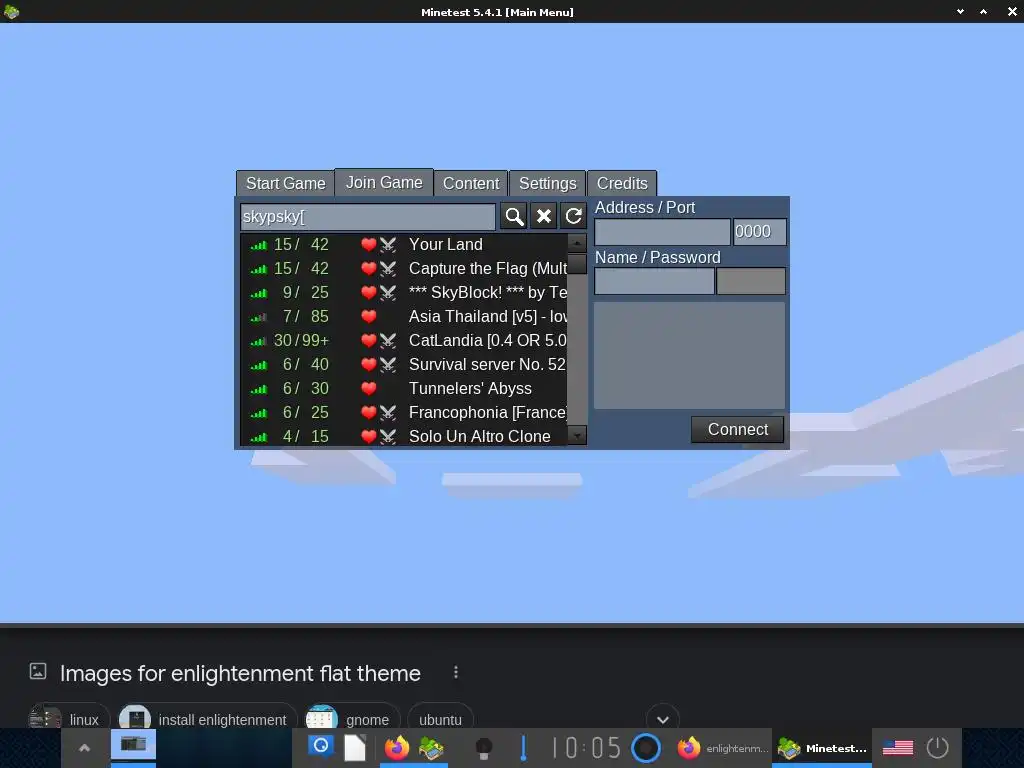Launch Firefox from the taskbar launcher
The image size is (1024, 768).
point(396,748)
